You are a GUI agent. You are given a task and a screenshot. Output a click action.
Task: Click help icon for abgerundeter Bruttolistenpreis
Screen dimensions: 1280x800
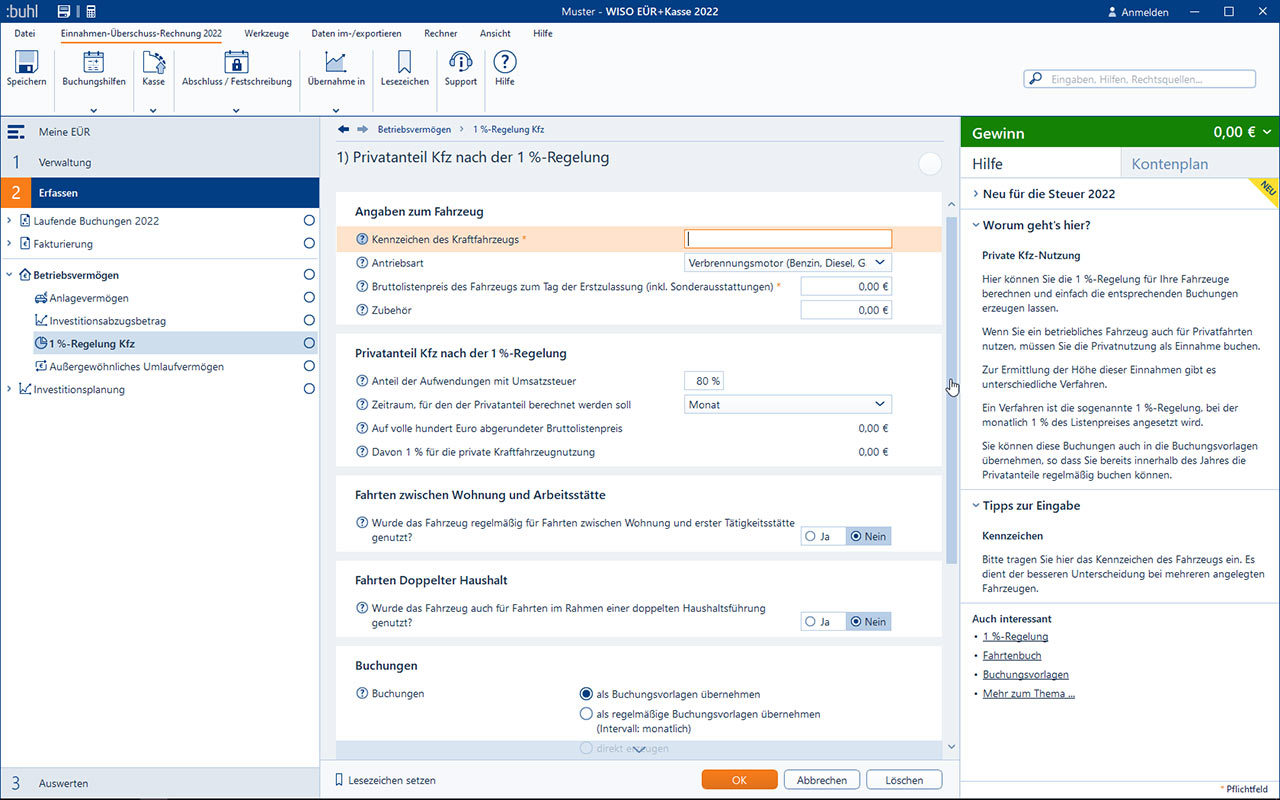point(362,428)
